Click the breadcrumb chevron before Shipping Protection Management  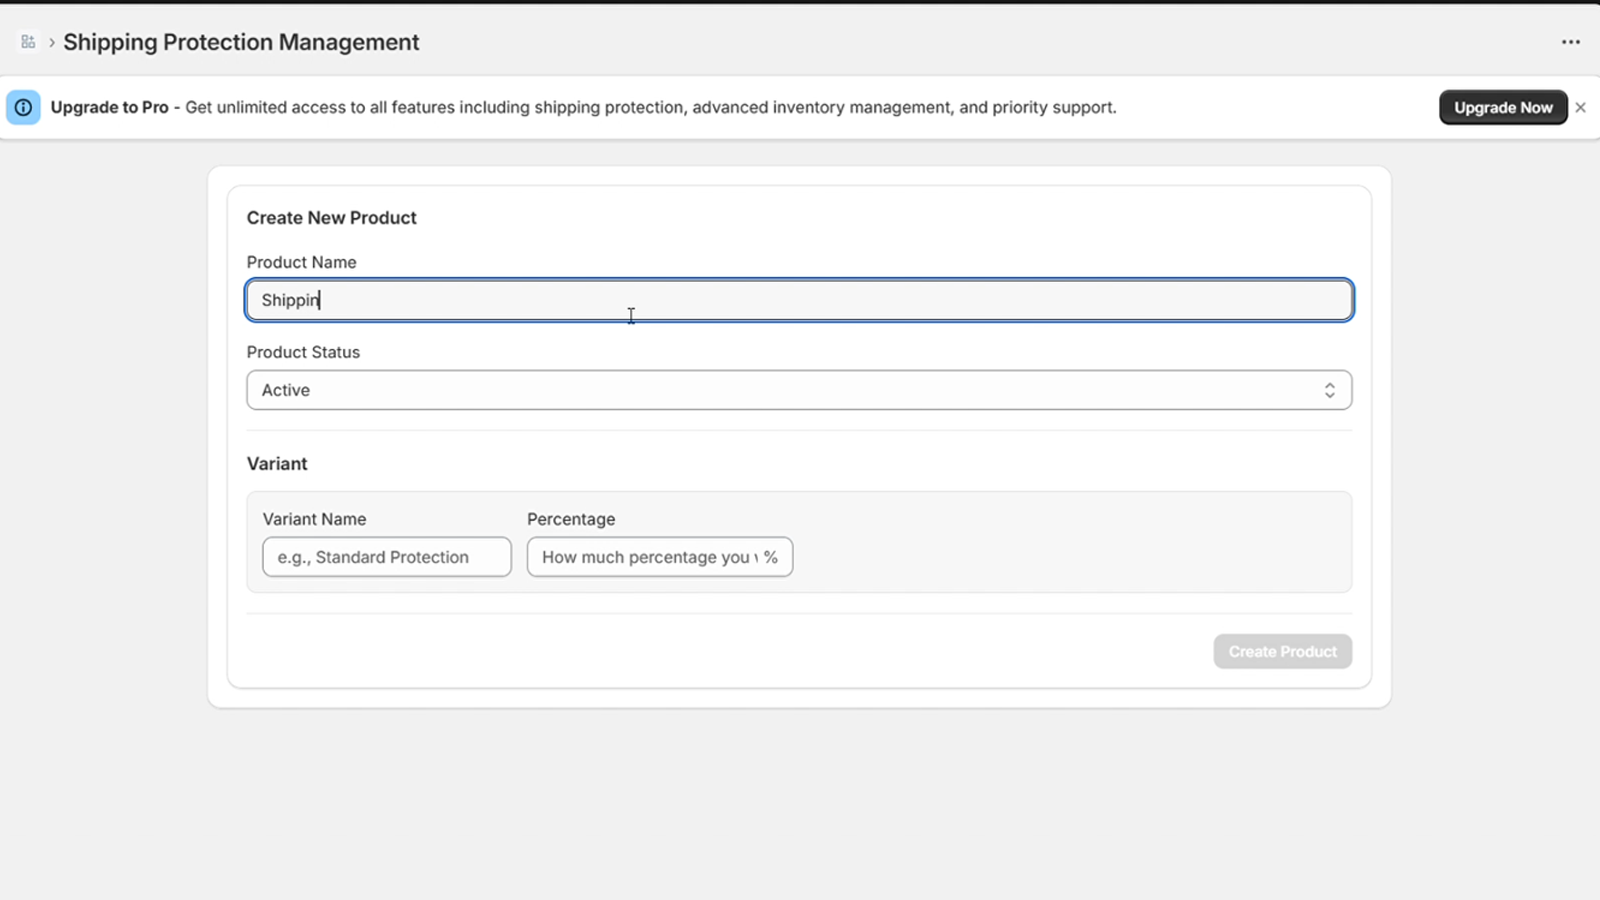pos(51,43)
